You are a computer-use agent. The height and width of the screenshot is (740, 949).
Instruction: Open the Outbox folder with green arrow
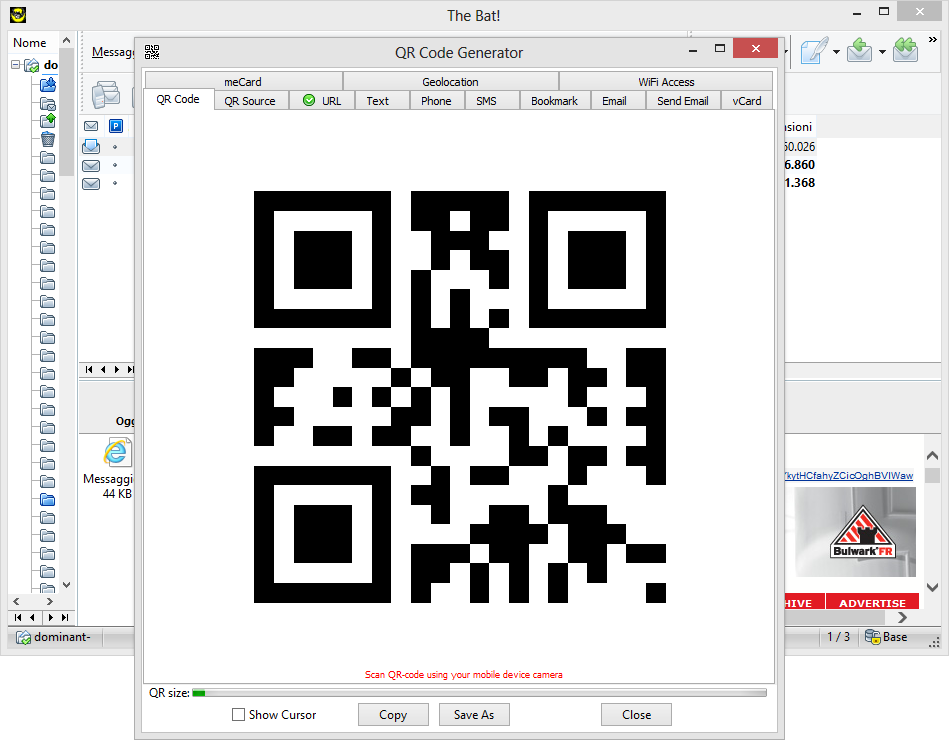click(48, 120)
